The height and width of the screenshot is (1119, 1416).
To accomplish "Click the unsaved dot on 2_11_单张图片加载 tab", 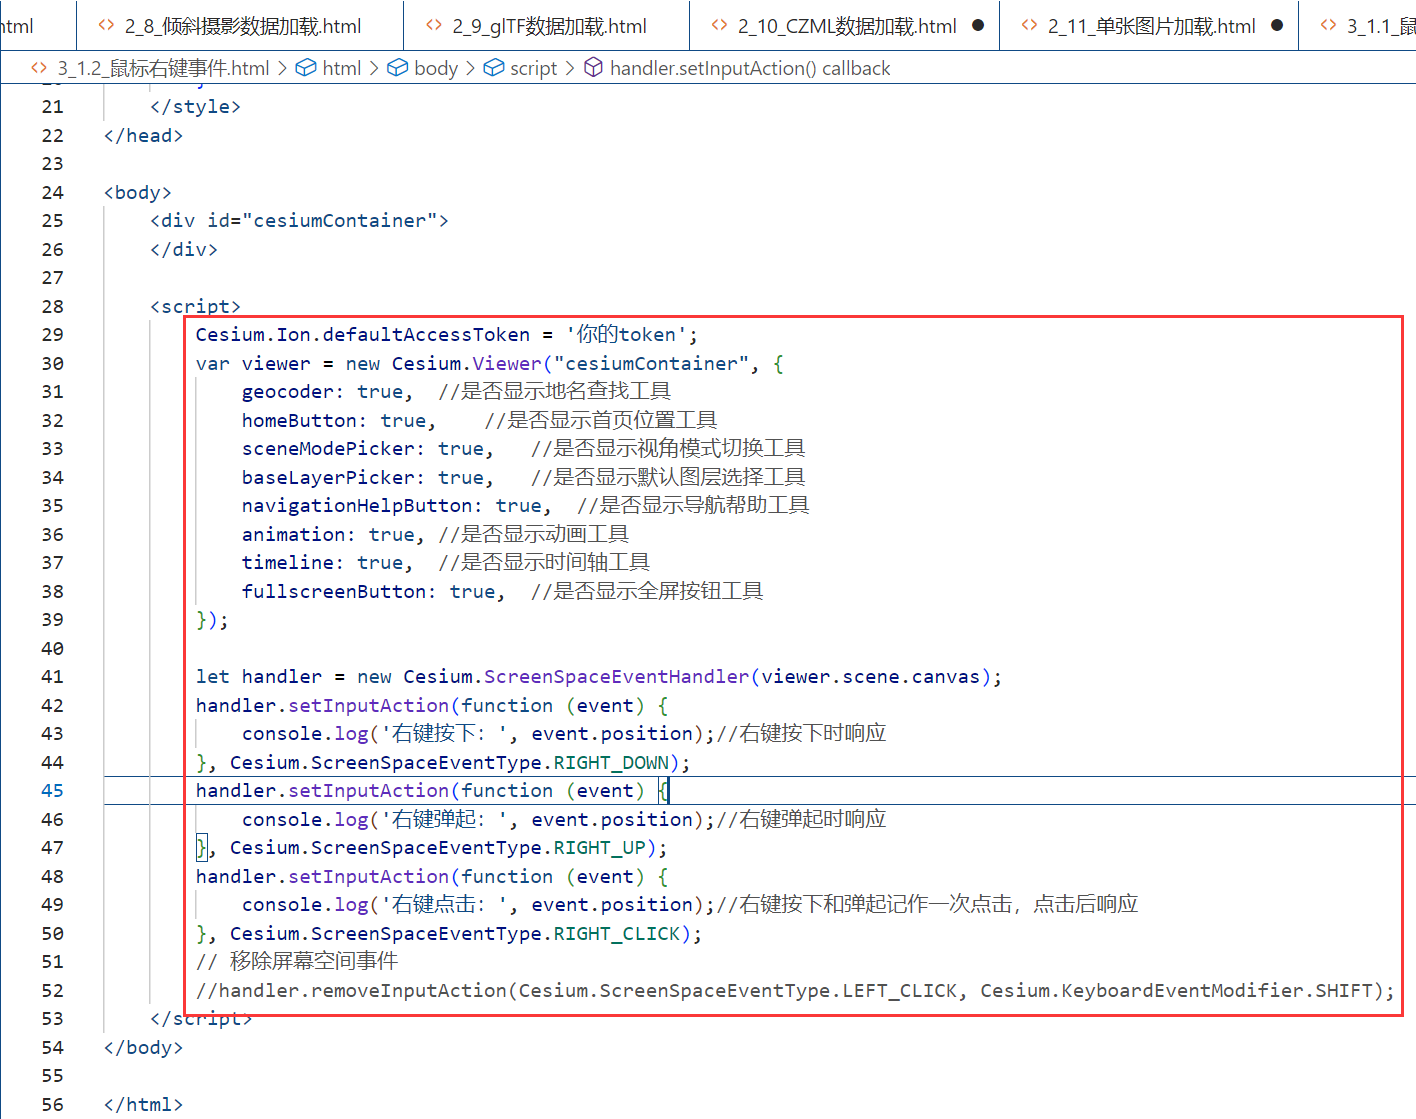I will click(1277, 26).
